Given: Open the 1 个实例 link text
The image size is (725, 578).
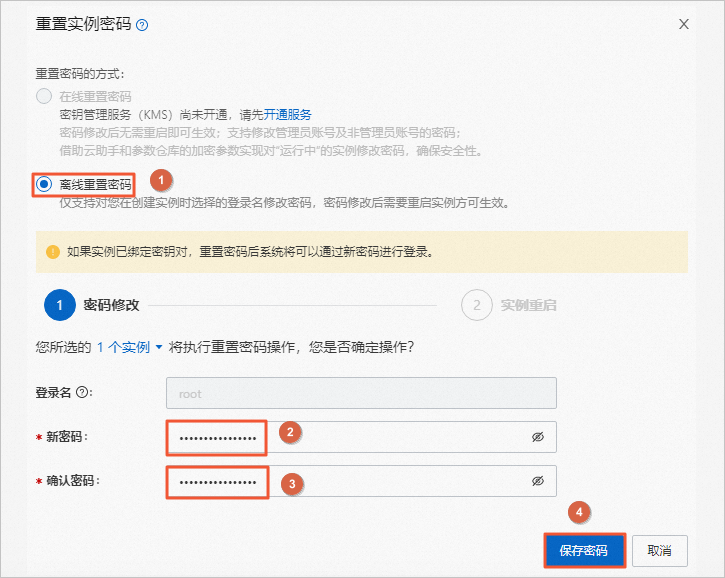Looking at the screenshot, I should 123,347.
